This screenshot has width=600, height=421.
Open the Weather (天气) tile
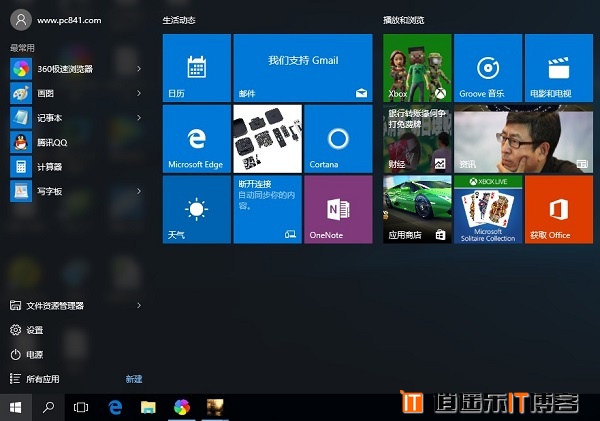(197, 209)
